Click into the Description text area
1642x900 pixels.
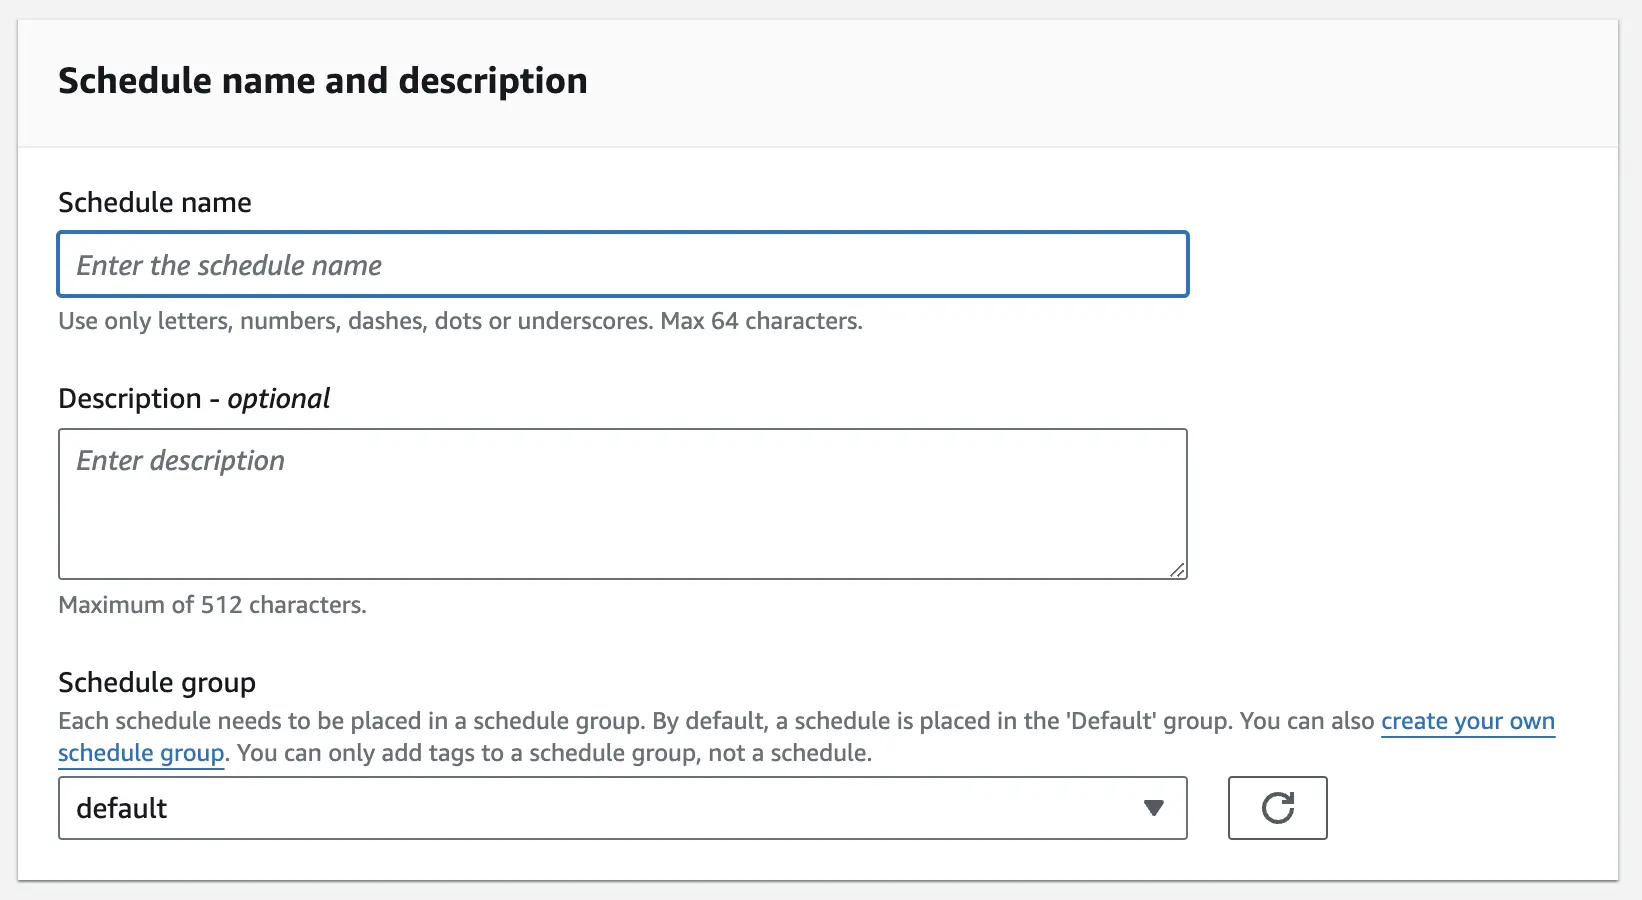tap(623, 504)
